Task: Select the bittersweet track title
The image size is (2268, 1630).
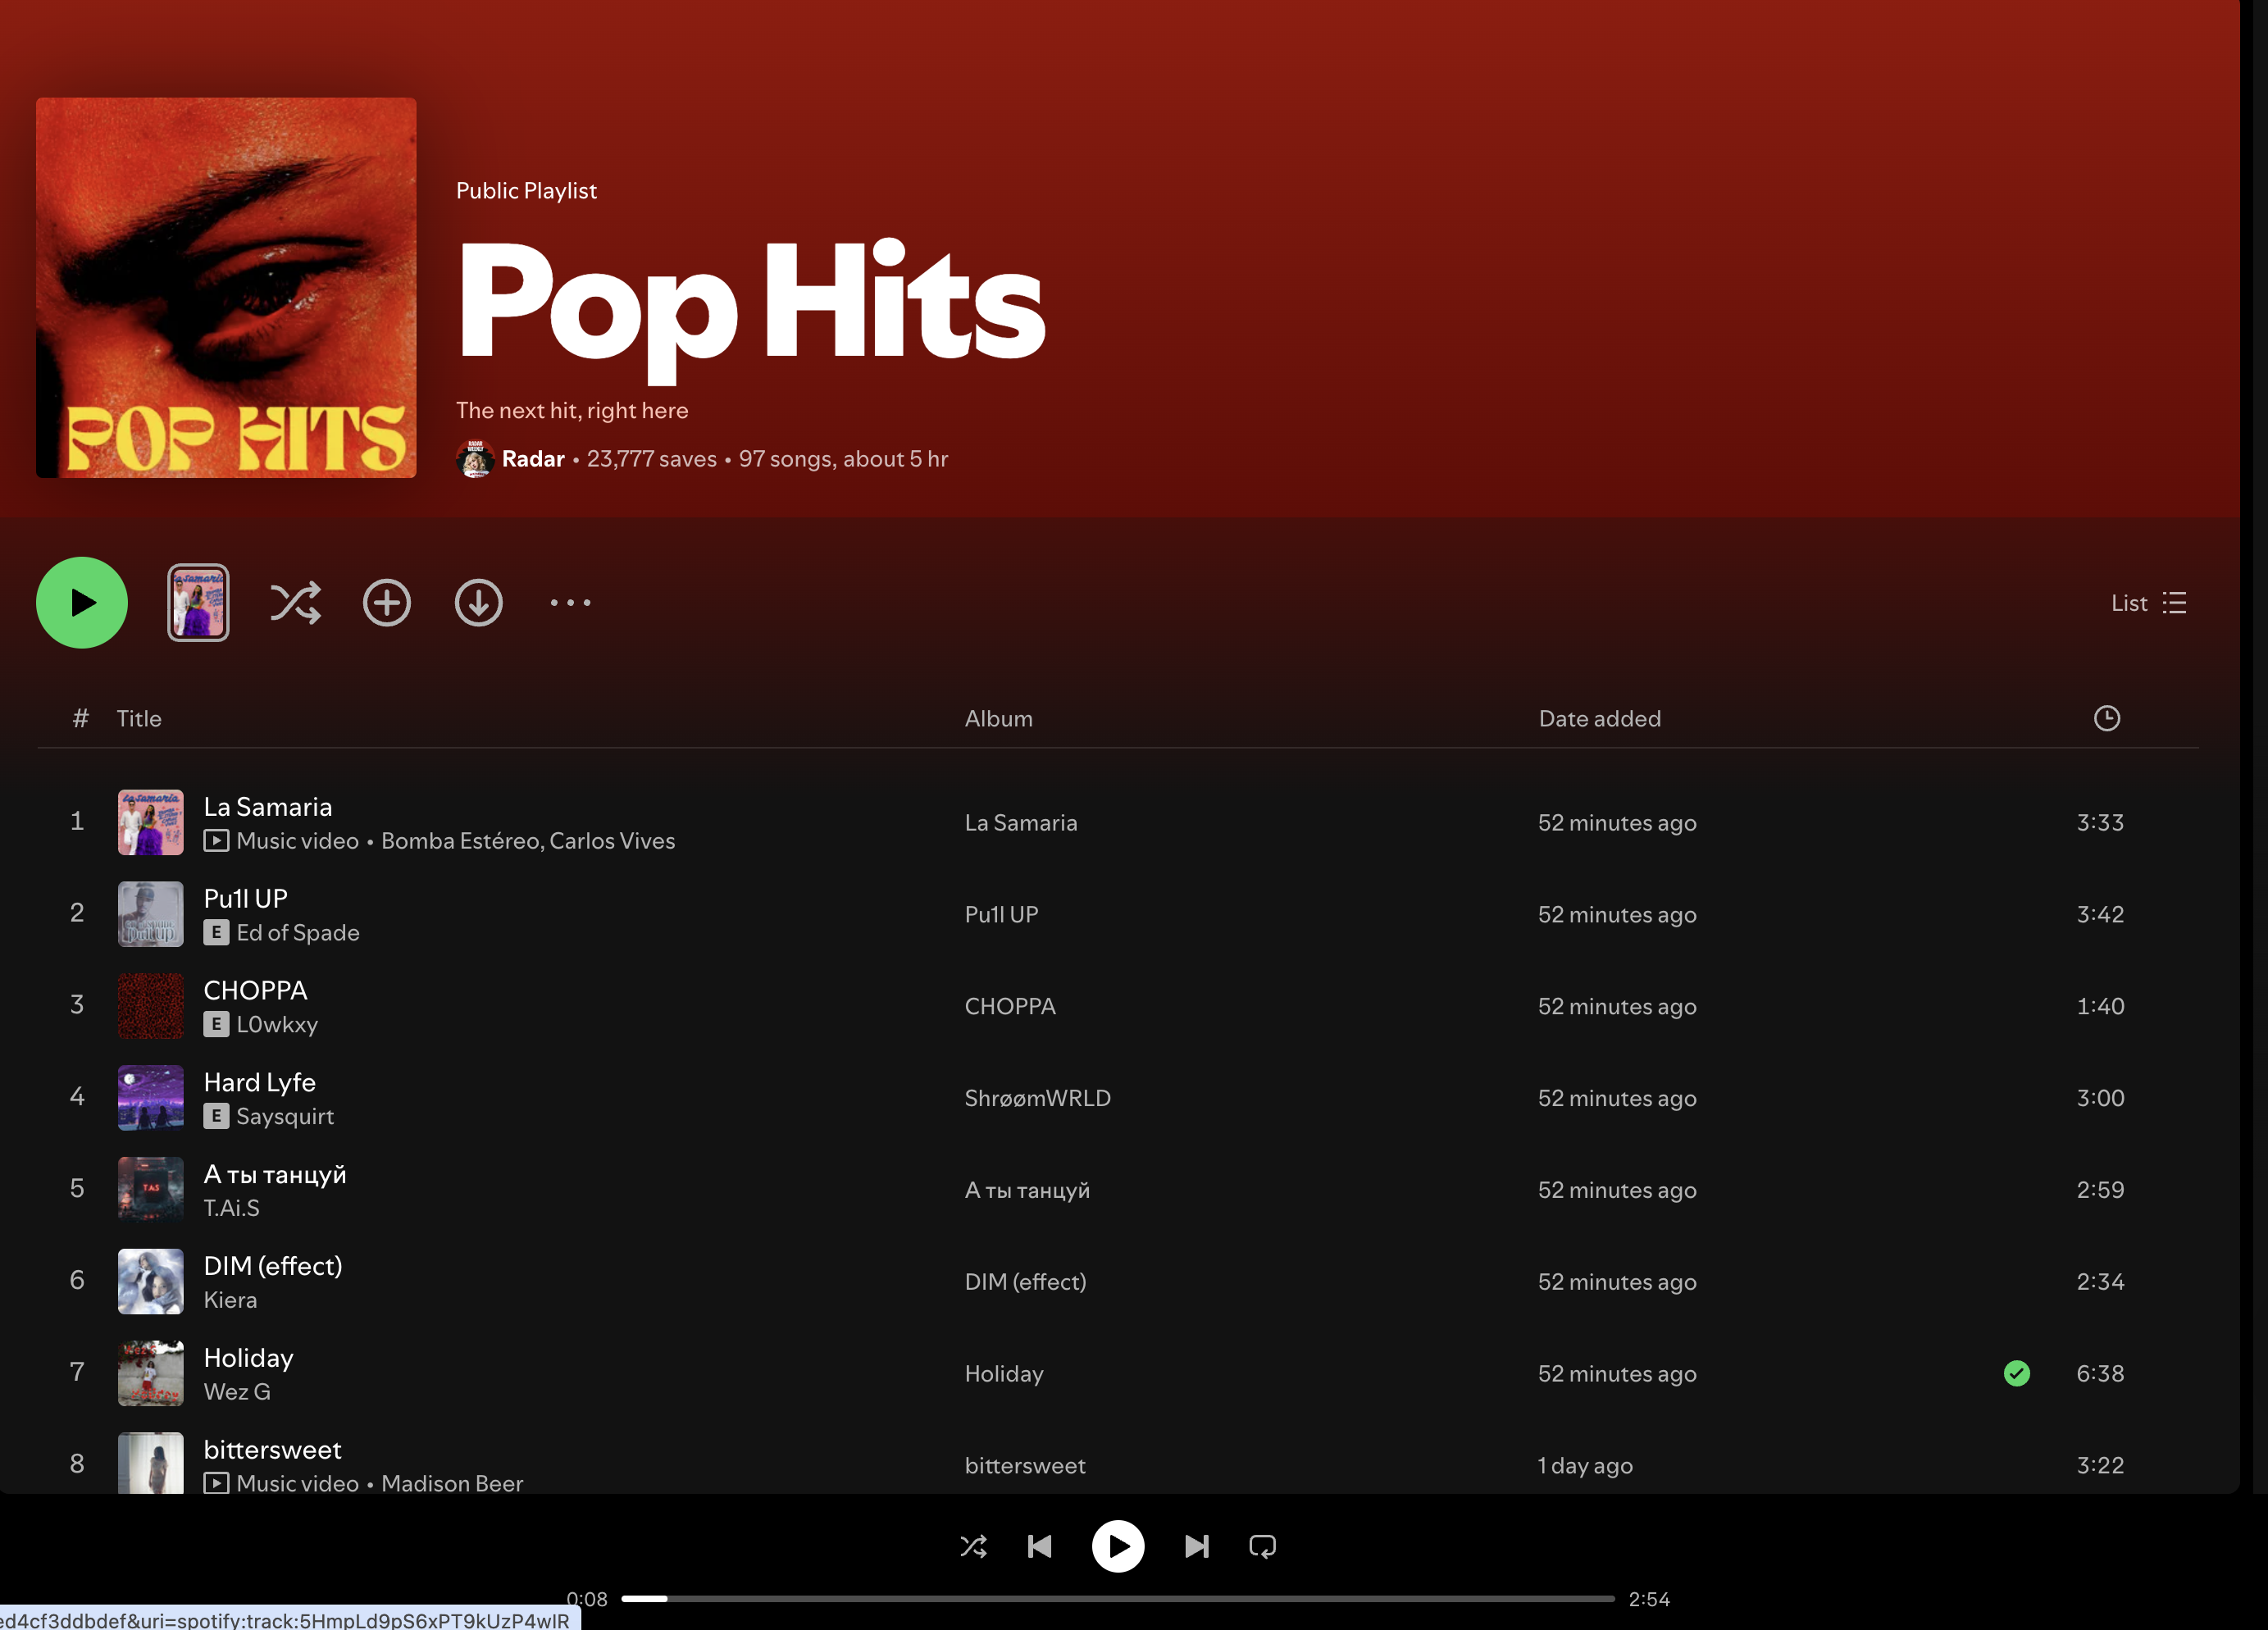Action: (273, 1451)
